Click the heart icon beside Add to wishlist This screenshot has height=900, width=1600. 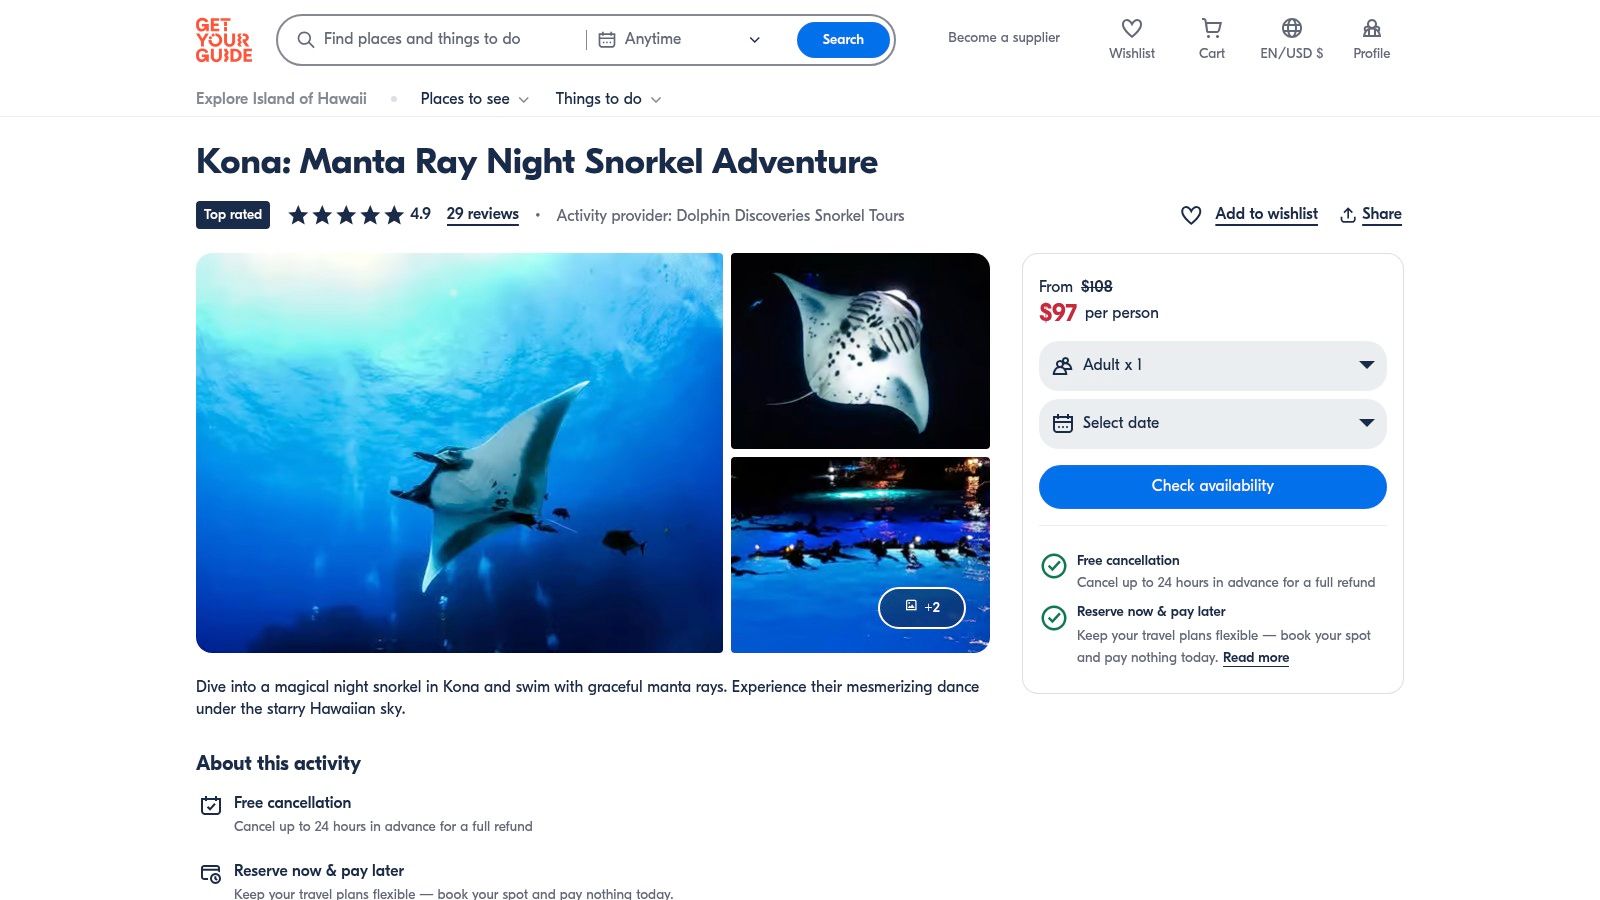pyautogui.click(x=1191, y=215)
